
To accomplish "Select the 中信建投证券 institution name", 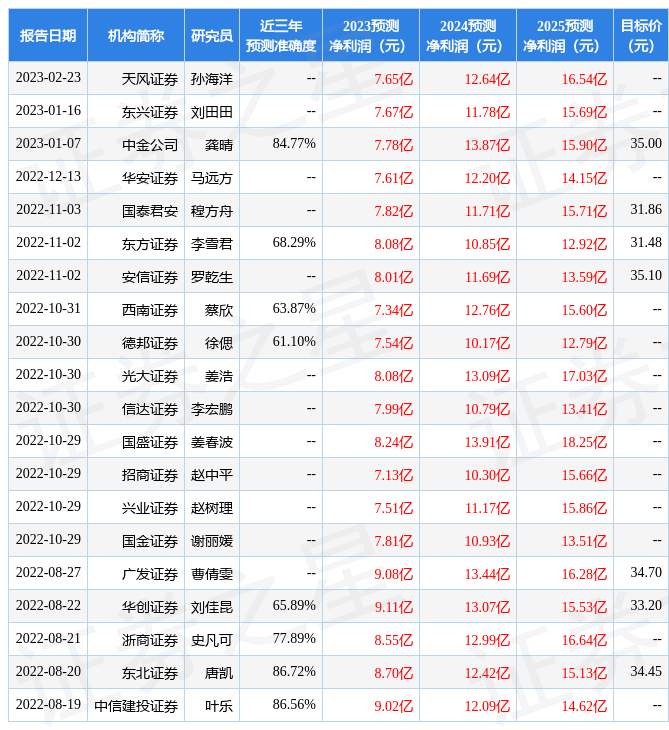I will pos(136,705).
